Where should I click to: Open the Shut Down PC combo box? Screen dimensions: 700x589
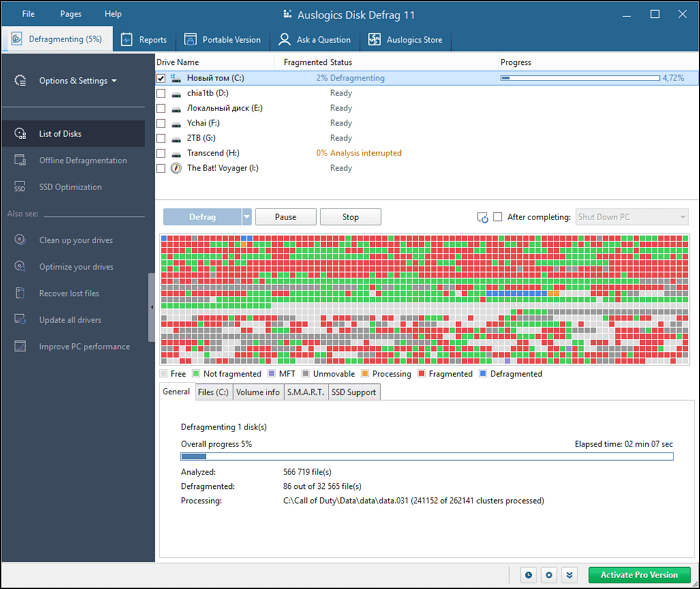pos(632,217)
